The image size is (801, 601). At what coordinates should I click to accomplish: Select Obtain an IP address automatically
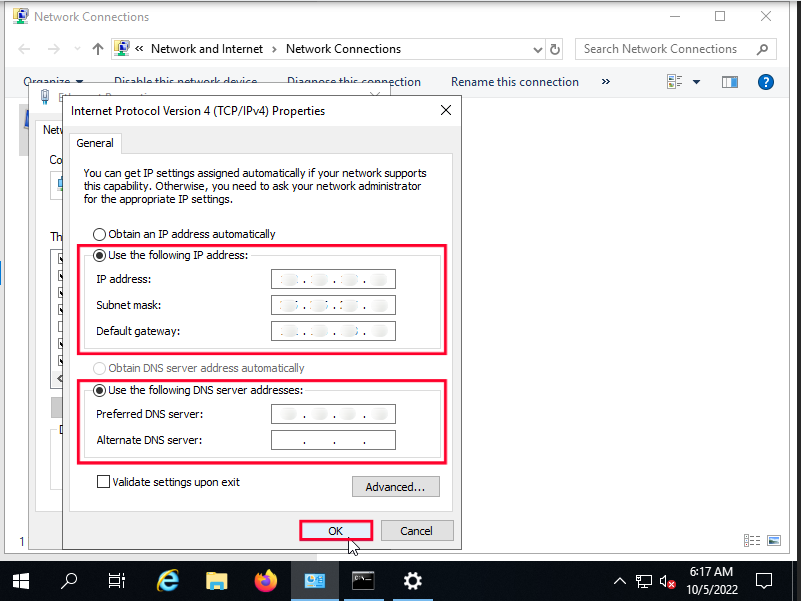(x=100, y=234)
